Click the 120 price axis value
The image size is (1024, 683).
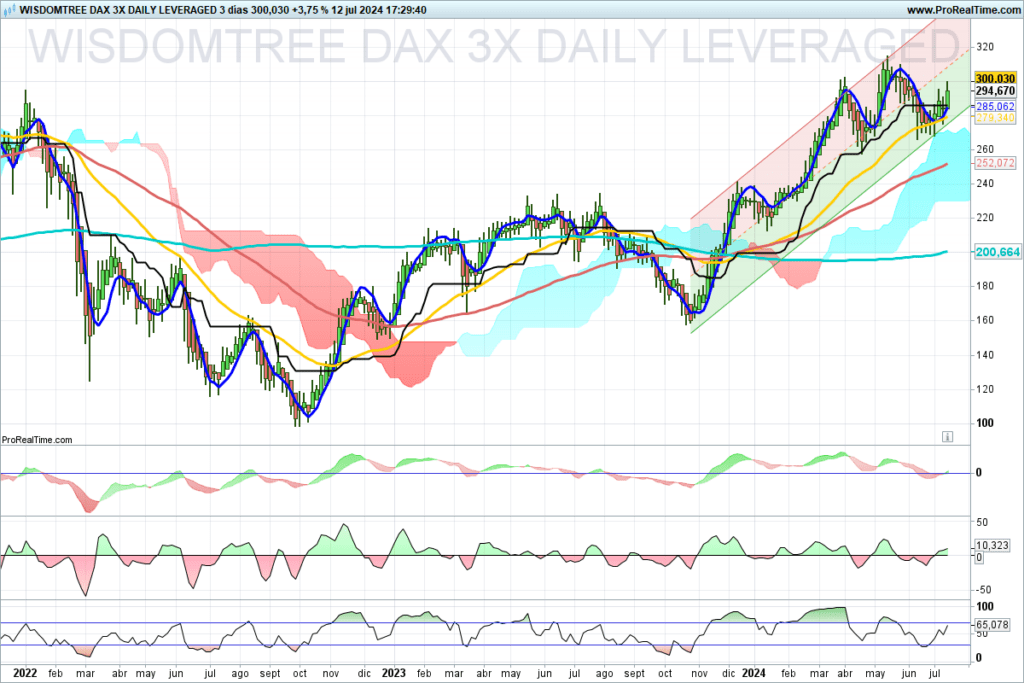(x=985, y=389)
